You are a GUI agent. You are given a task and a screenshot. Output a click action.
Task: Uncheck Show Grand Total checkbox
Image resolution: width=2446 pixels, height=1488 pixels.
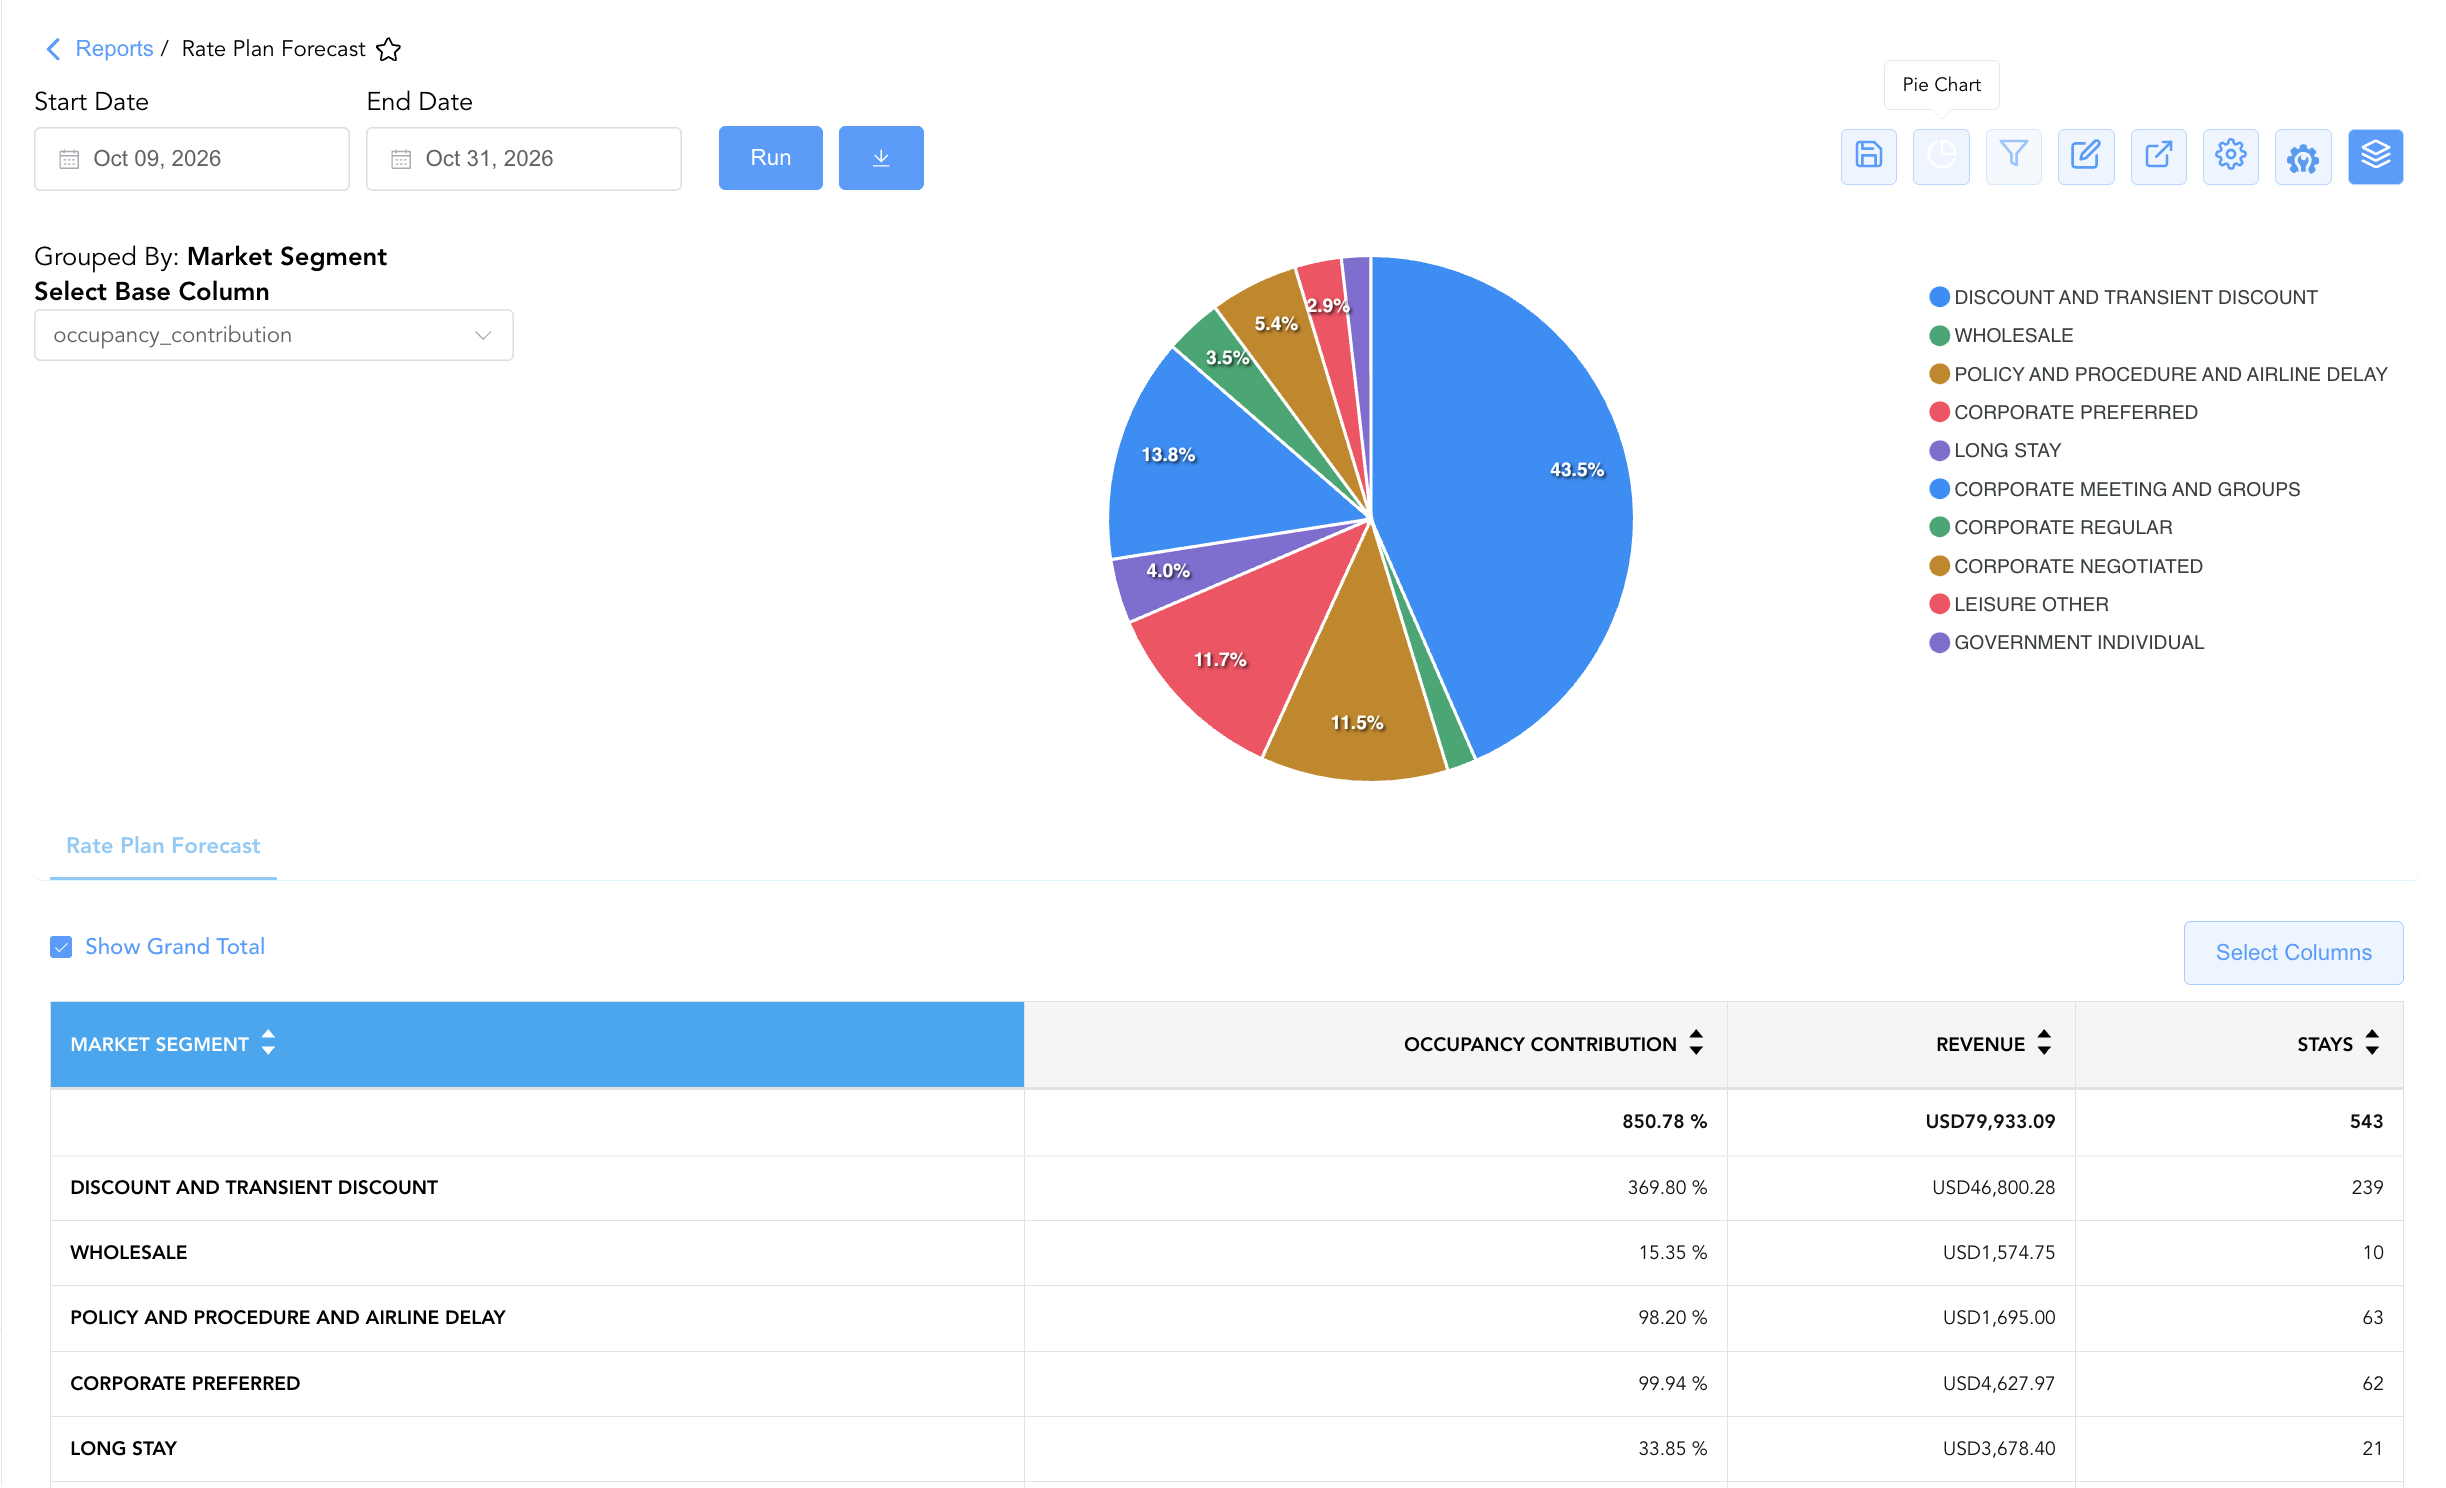(61, 946)
